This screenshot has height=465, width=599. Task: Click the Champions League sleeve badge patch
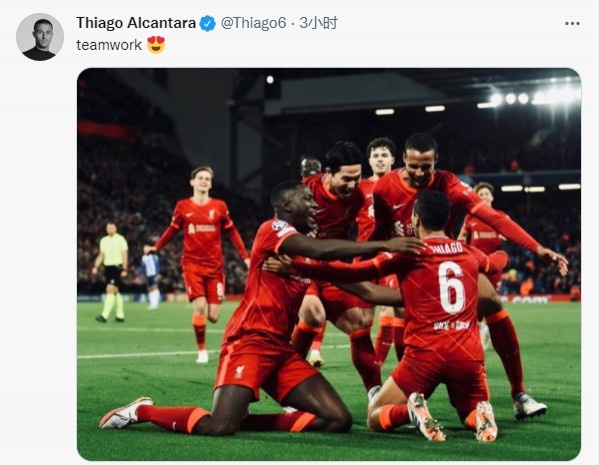tap(280, 225)
